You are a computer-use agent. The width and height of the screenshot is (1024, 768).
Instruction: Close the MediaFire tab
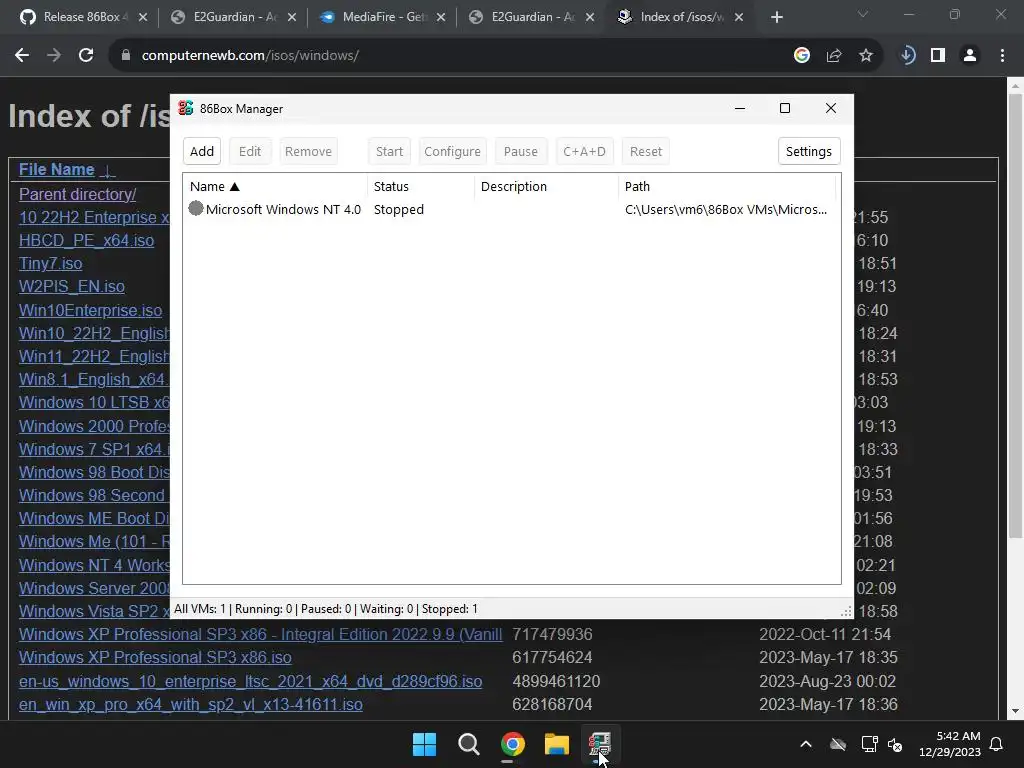coord(441,18)
